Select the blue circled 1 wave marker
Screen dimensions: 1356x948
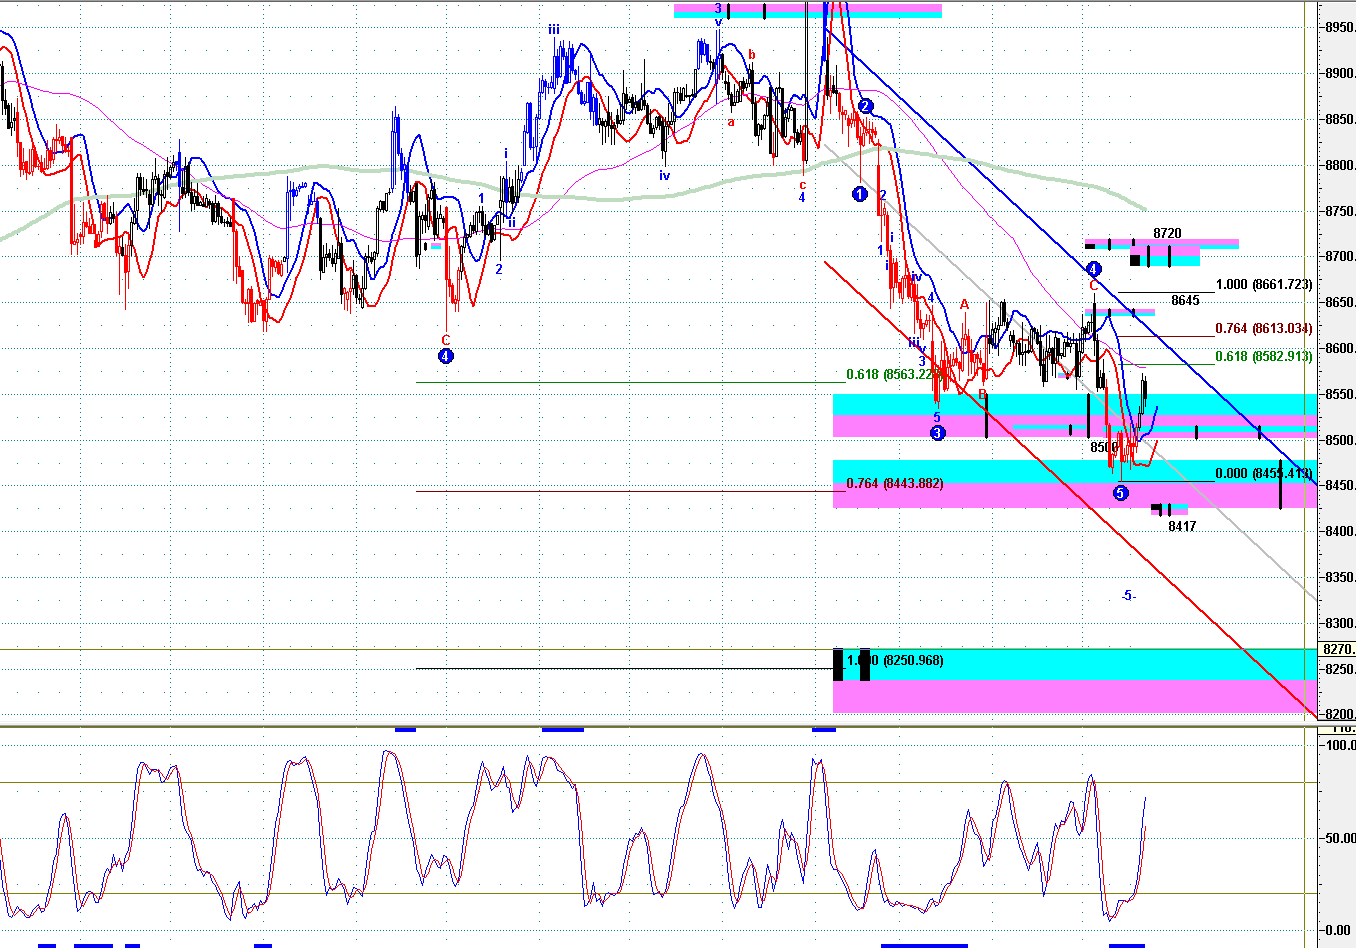(859, 194)
